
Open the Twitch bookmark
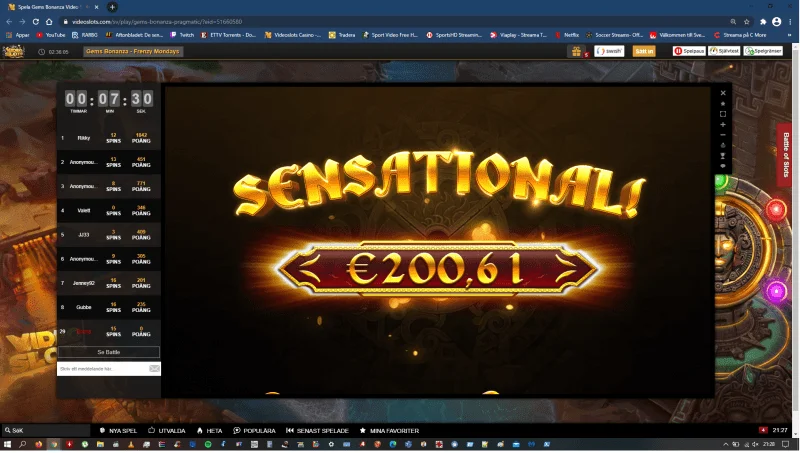coord(182,35)
